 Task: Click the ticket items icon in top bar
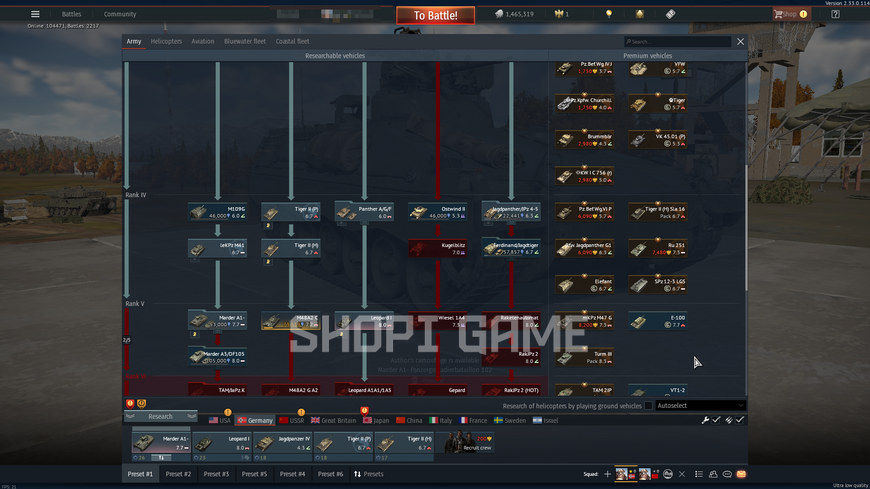click(x=670, y=14)
